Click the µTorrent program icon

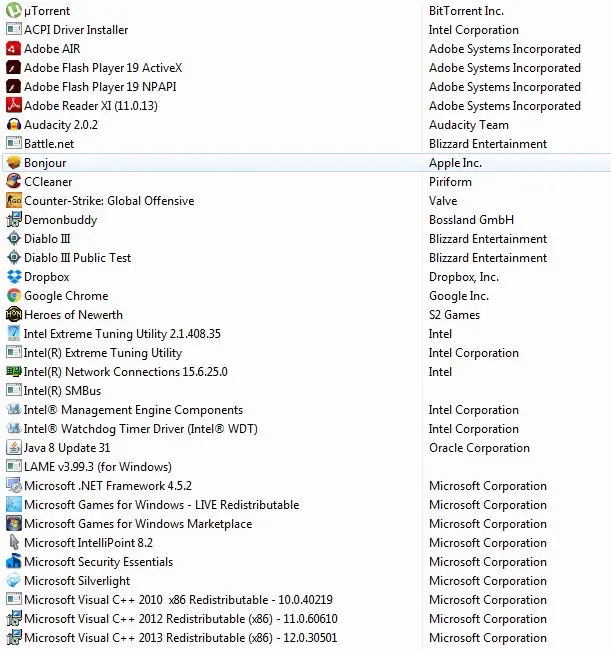pyautogui.click(x=14, y=10)
